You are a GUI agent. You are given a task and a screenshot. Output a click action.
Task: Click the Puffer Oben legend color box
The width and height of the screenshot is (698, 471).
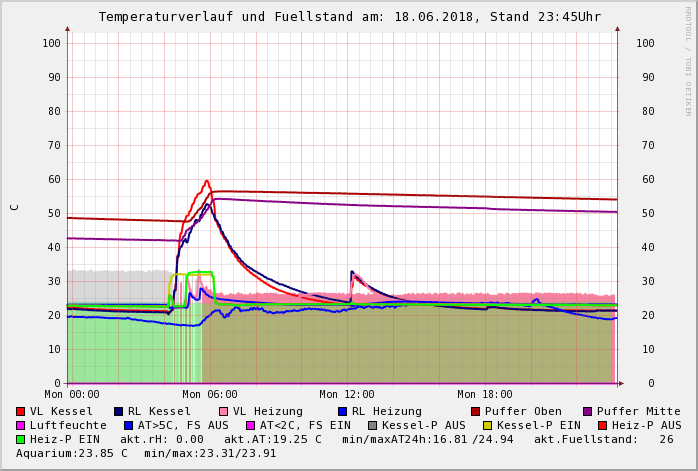[x=476, y=411]
